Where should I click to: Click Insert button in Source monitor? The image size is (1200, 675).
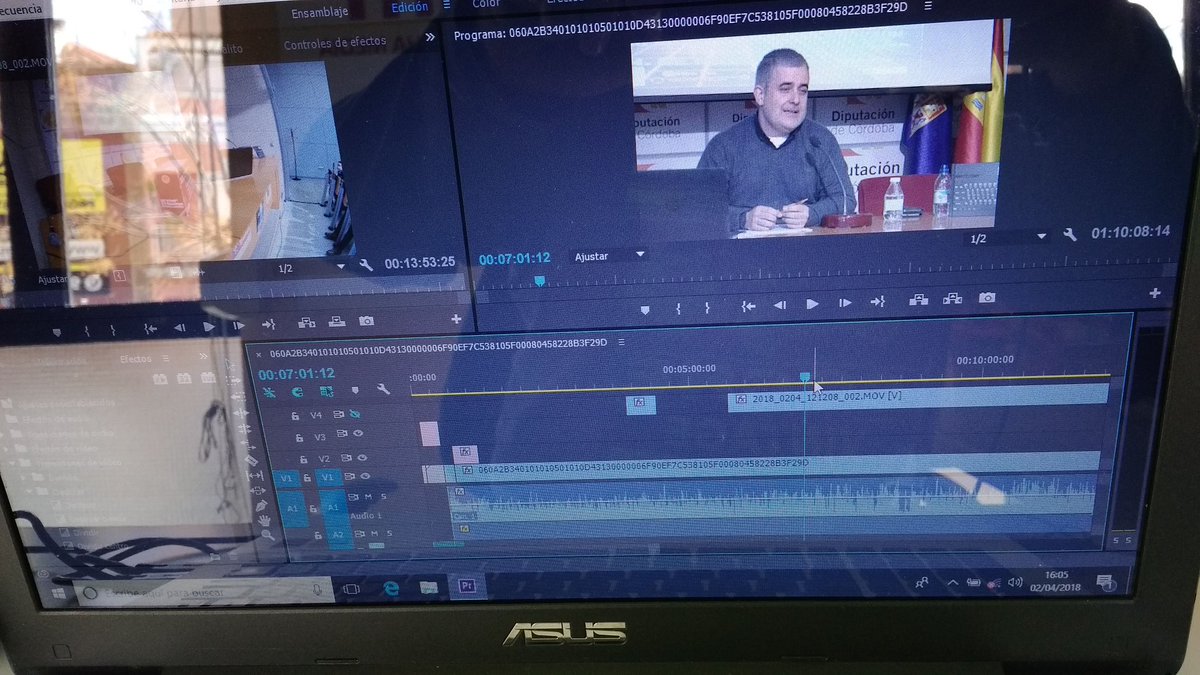[x=306, y=323]
